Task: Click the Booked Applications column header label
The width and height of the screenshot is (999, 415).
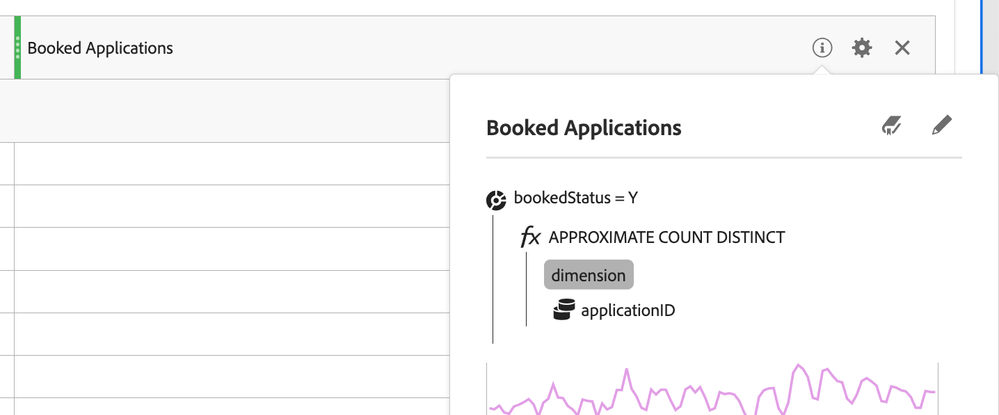Action: (100, 48)
